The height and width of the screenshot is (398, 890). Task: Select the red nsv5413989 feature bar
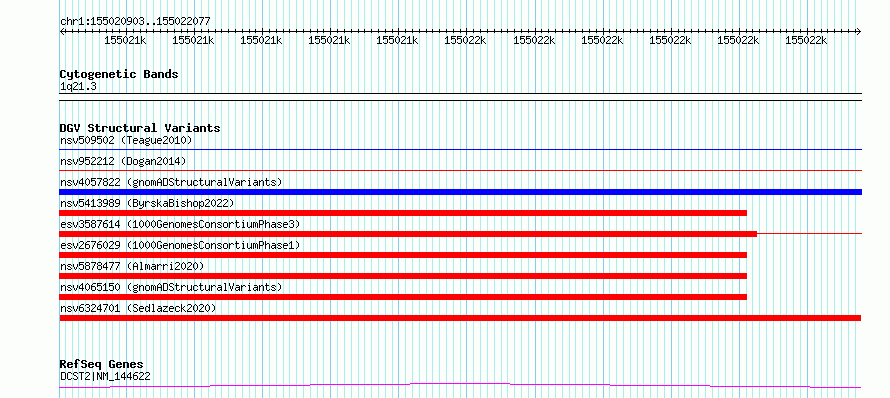coord(403,213)
